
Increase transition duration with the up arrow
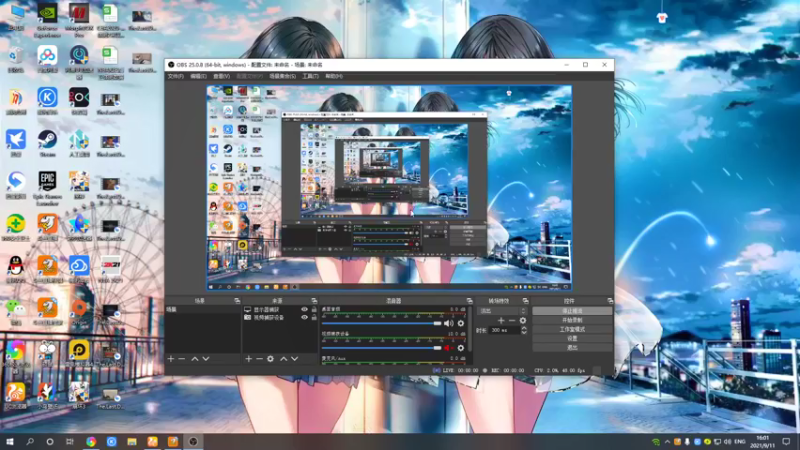pos(524,328)
